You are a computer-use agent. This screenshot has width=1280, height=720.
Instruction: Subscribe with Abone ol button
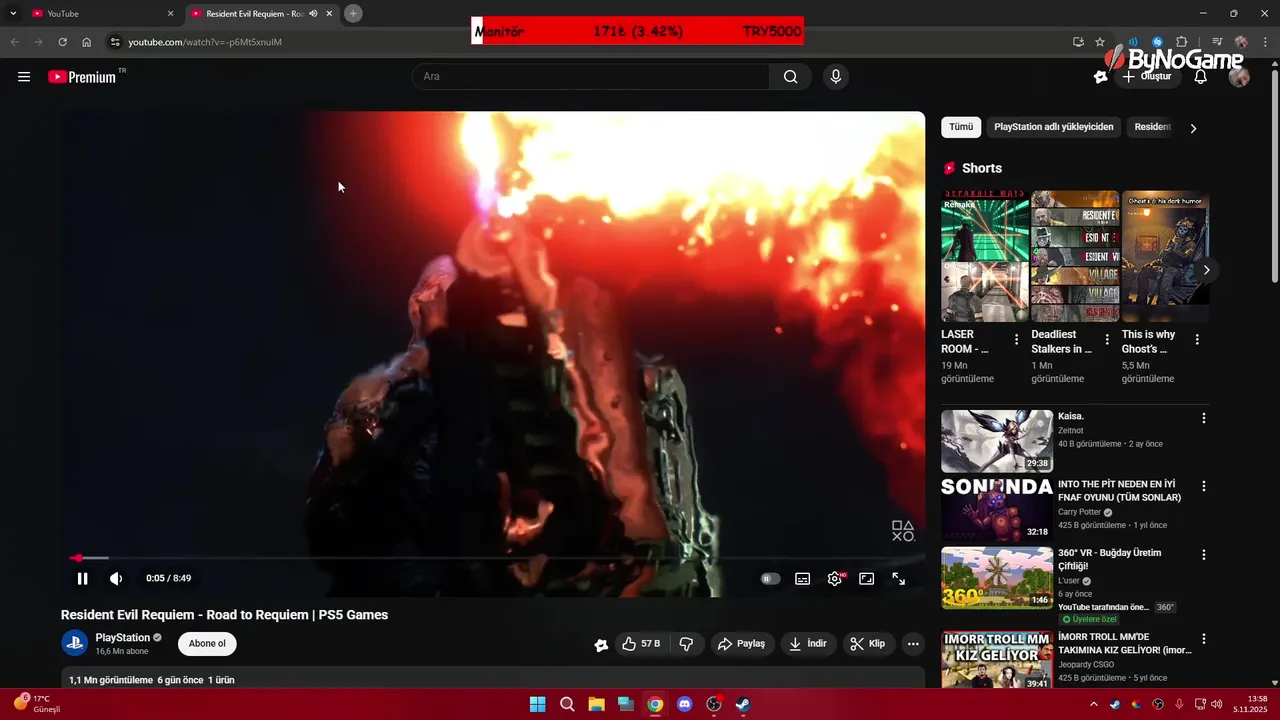[207, 643]
